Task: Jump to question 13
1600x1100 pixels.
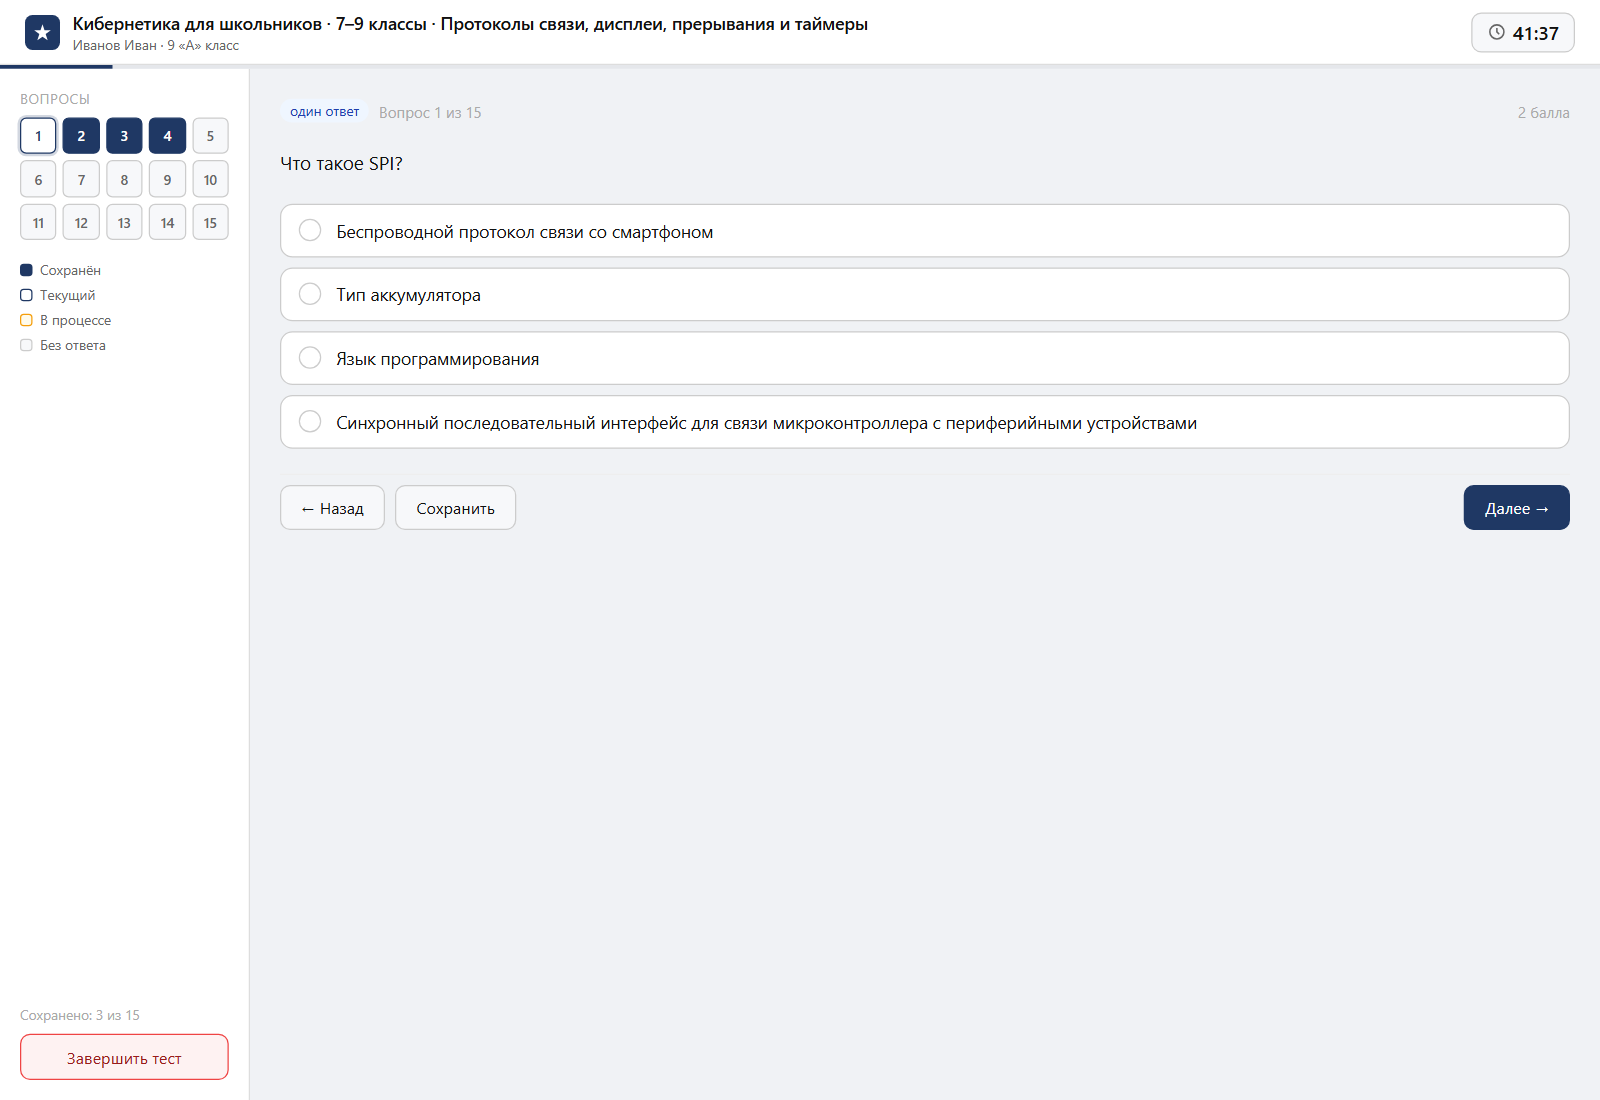Action: pos(124,222)
